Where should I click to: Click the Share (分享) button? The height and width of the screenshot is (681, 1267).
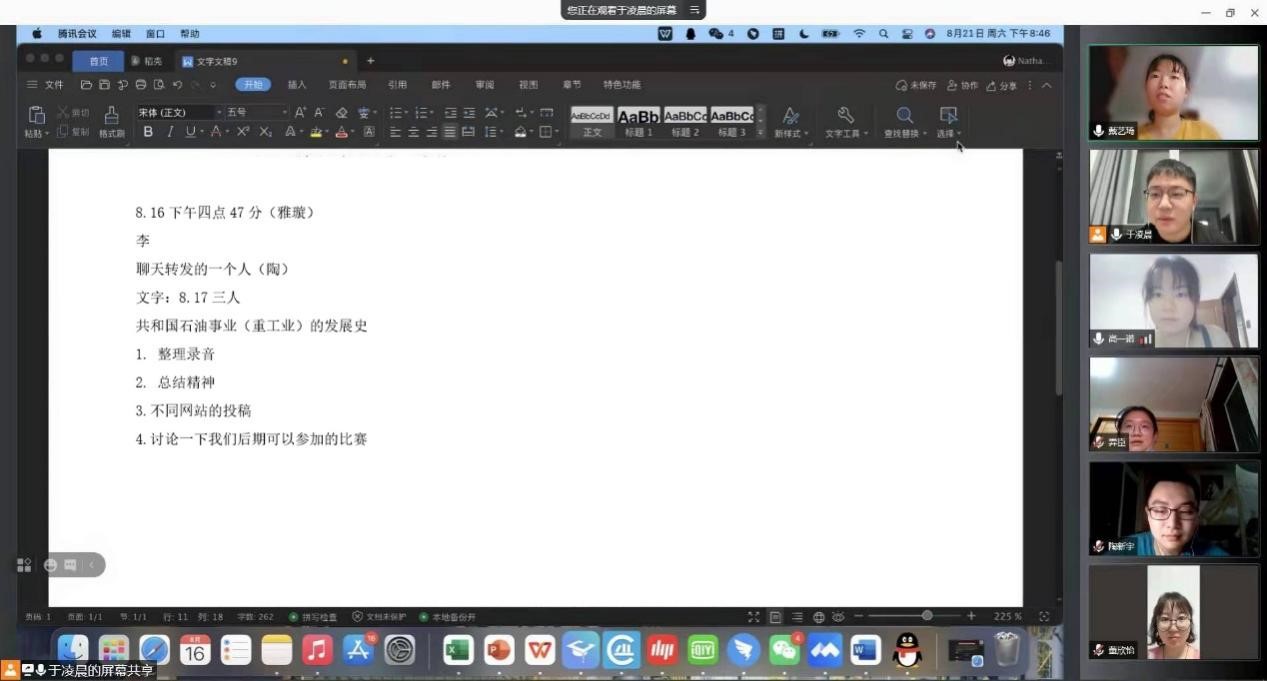tap(1002, 86)
